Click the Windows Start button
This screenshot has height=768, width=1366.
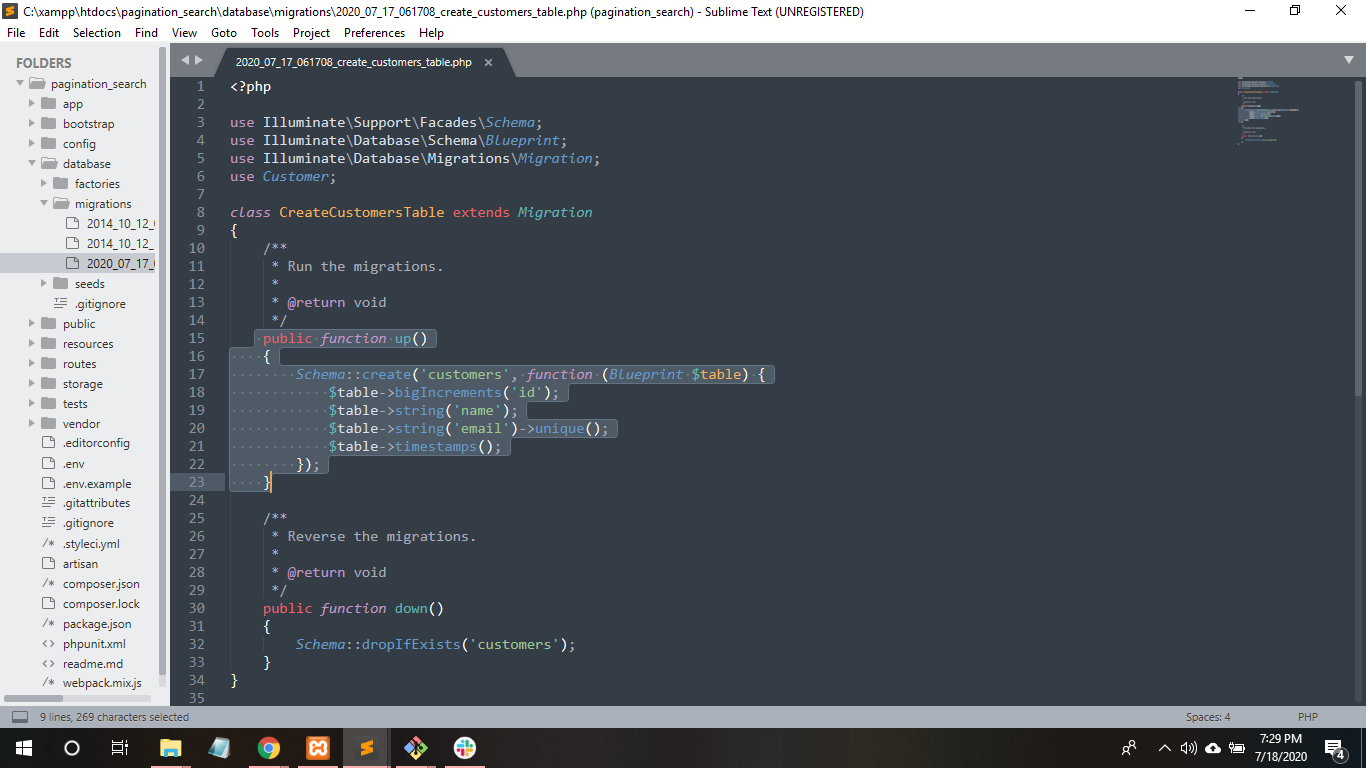pyautogui.click(x=23, y=747)
